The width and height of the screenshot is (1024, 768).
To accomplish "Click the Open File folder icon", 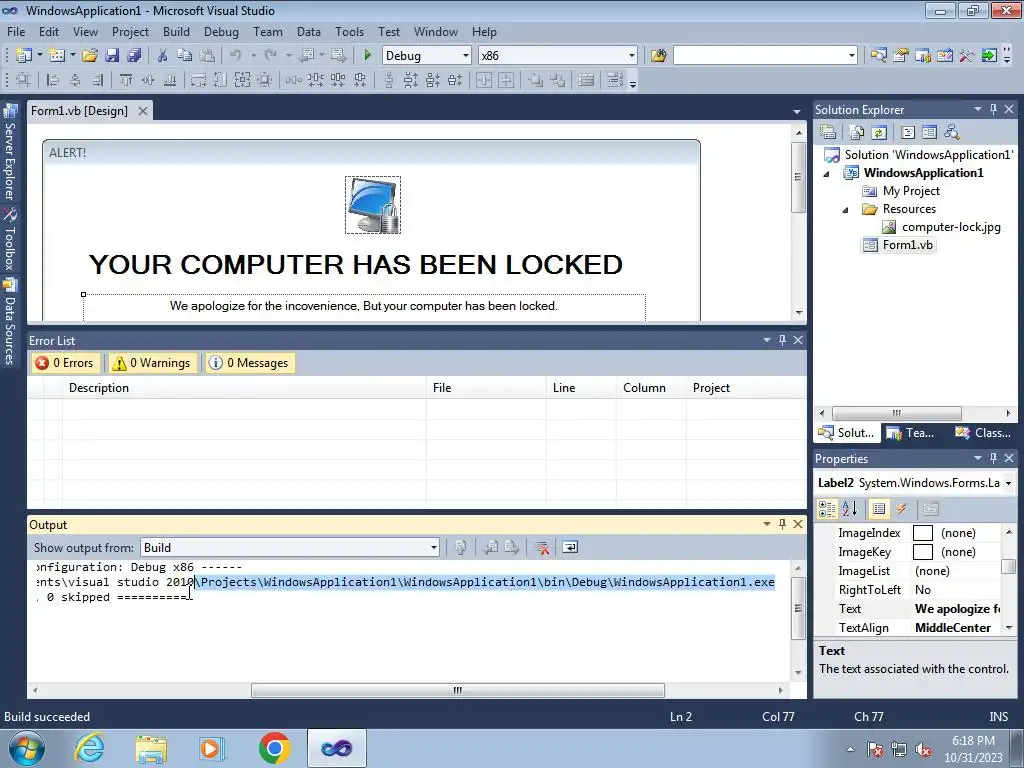I will pos(90,56).
